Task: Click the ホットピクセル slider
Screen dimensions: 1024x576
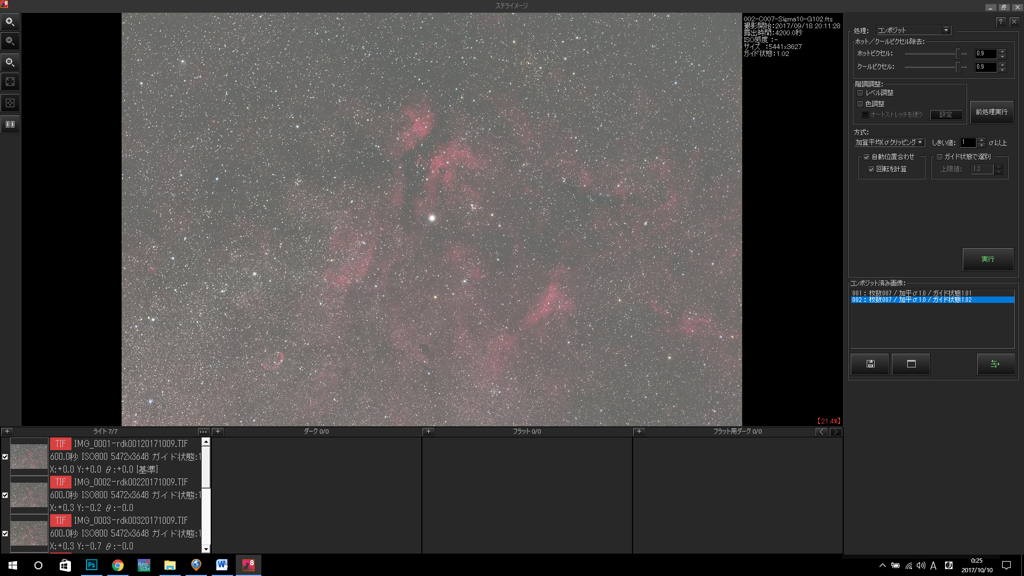Action: 932,54
